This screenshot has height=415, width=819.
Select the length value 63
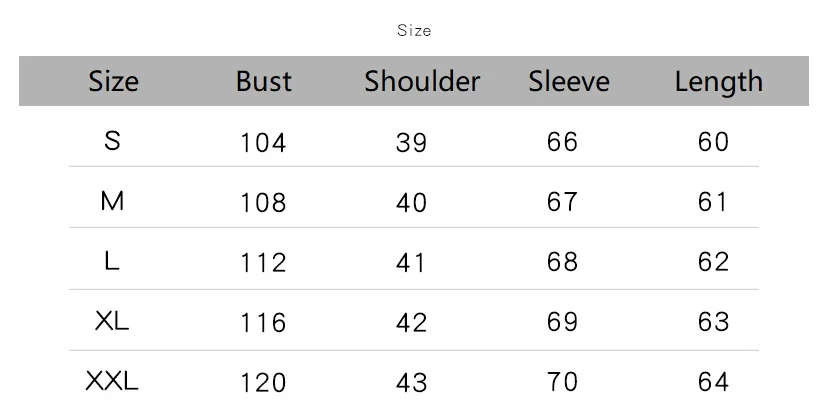[x=713, y=322]
